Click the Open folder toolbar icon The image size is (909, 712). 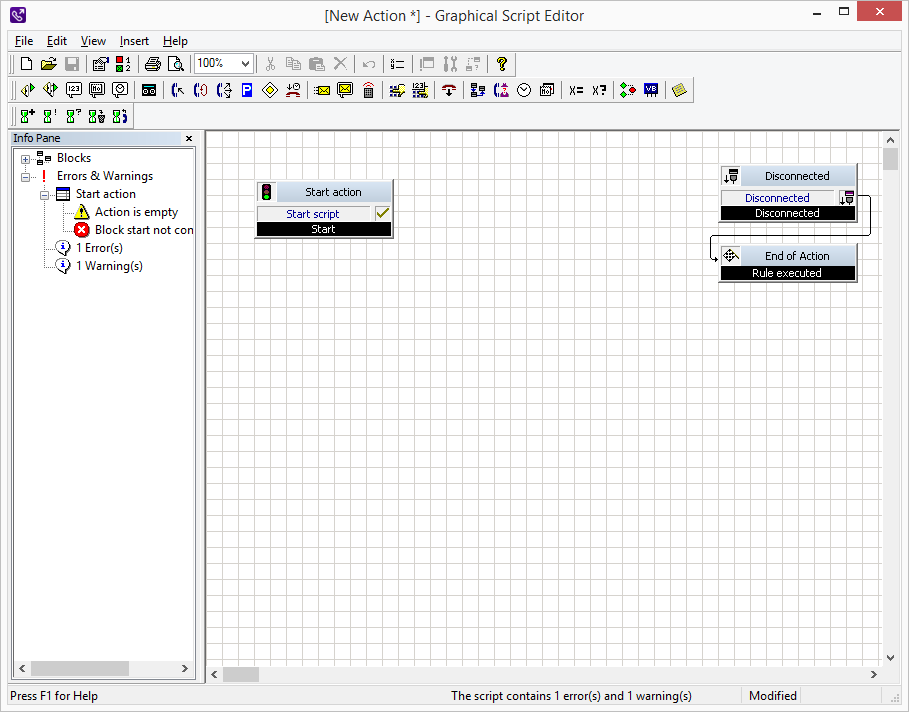tap(48, 64)
